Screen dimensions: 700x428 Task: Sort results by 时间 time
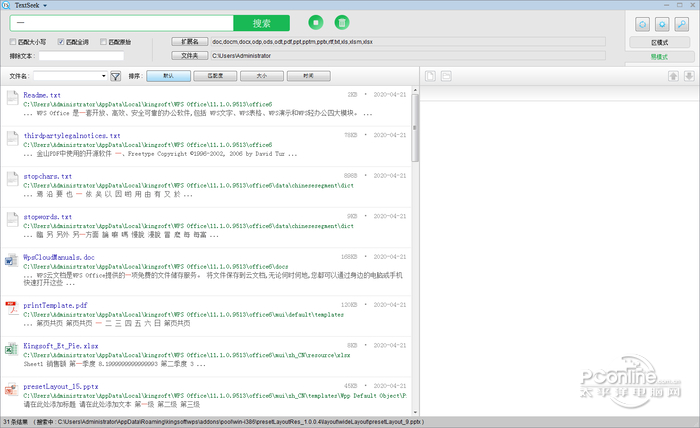tap(308, 76)
